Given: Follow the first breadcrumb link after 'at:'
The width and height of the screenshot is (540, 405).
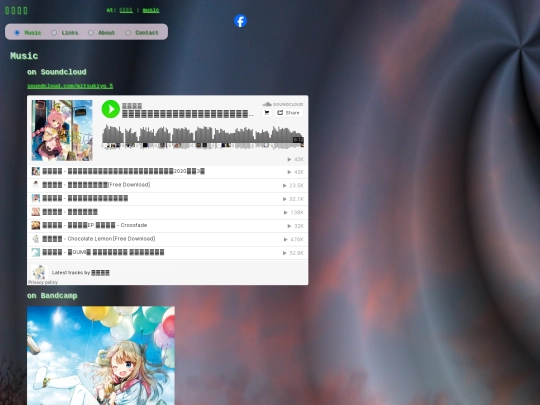Looking at the screenshot, I should [126, 10].
